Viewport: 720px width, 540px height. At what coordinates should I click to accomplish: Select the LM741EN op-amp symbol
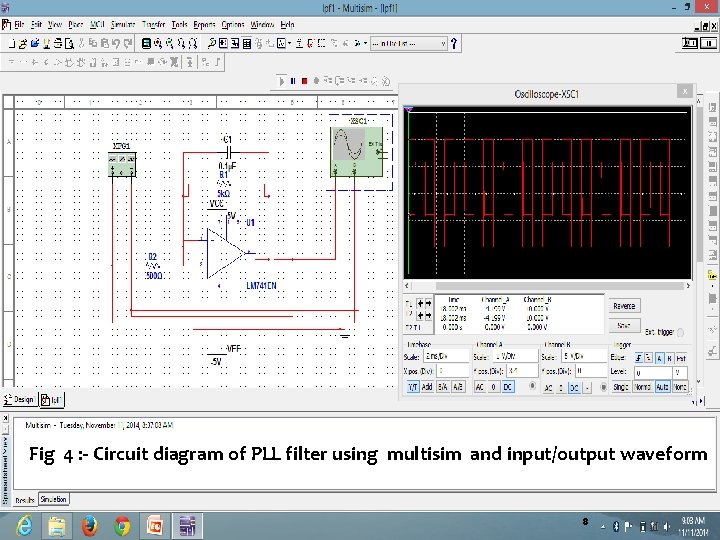pos(225,253)
